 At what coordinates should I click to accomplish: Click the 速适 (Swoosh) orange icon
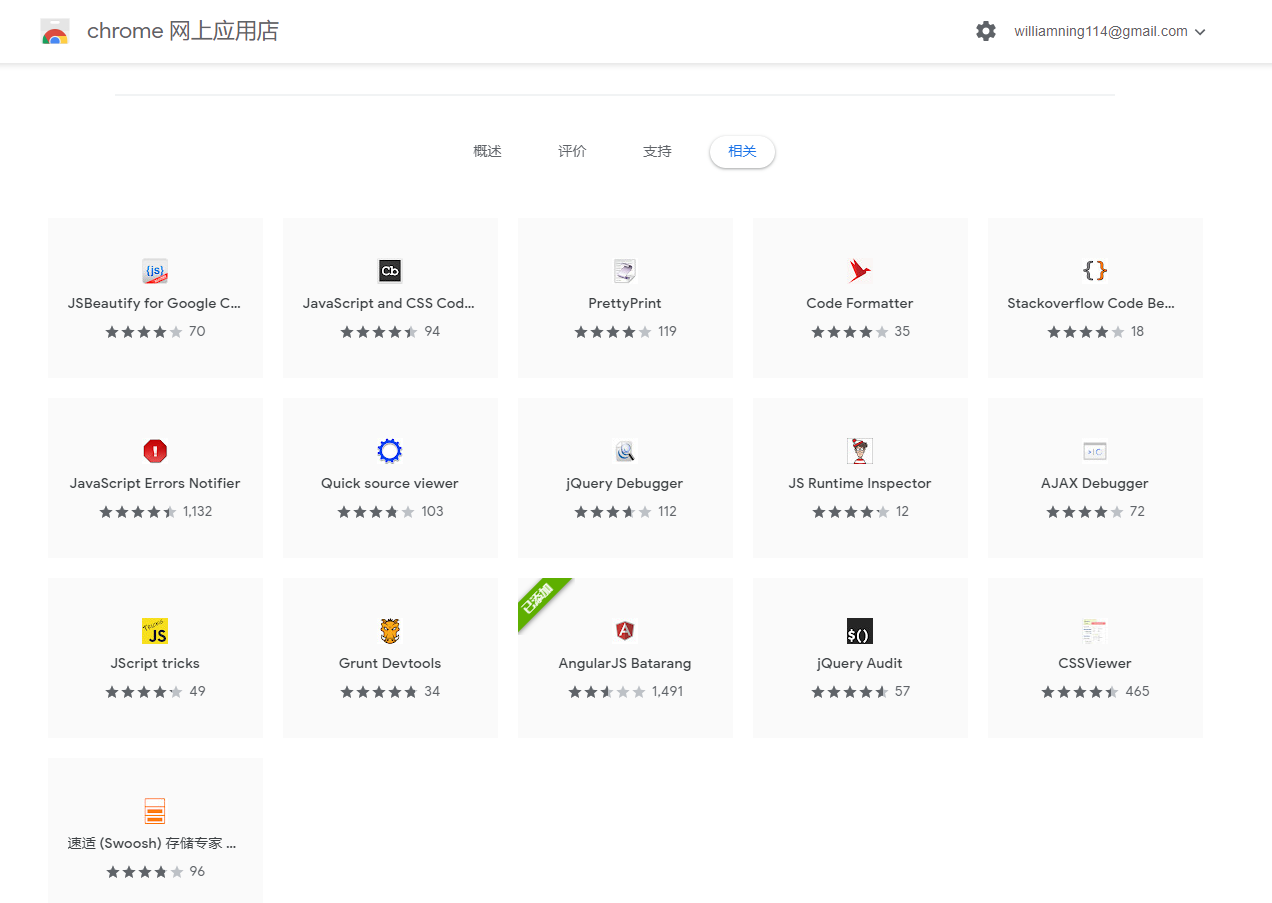point(155,811)
